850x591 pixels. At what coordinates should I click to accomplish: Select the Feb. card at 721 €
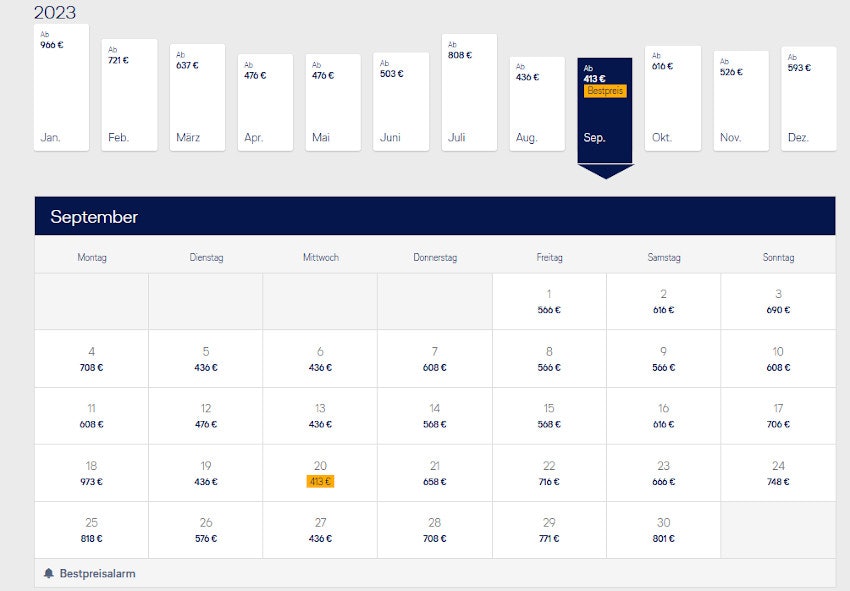[x=129, y=95]
